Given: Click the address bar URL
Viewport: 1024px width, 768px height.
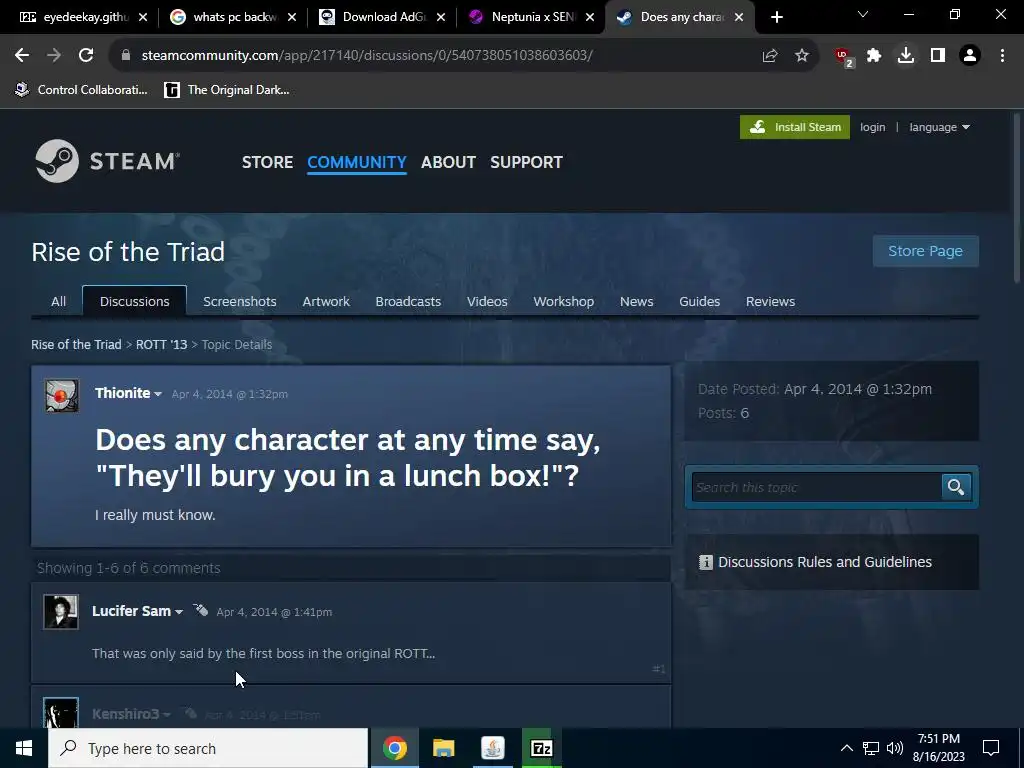Looking at the screenshot, I should tap(367, 56).
